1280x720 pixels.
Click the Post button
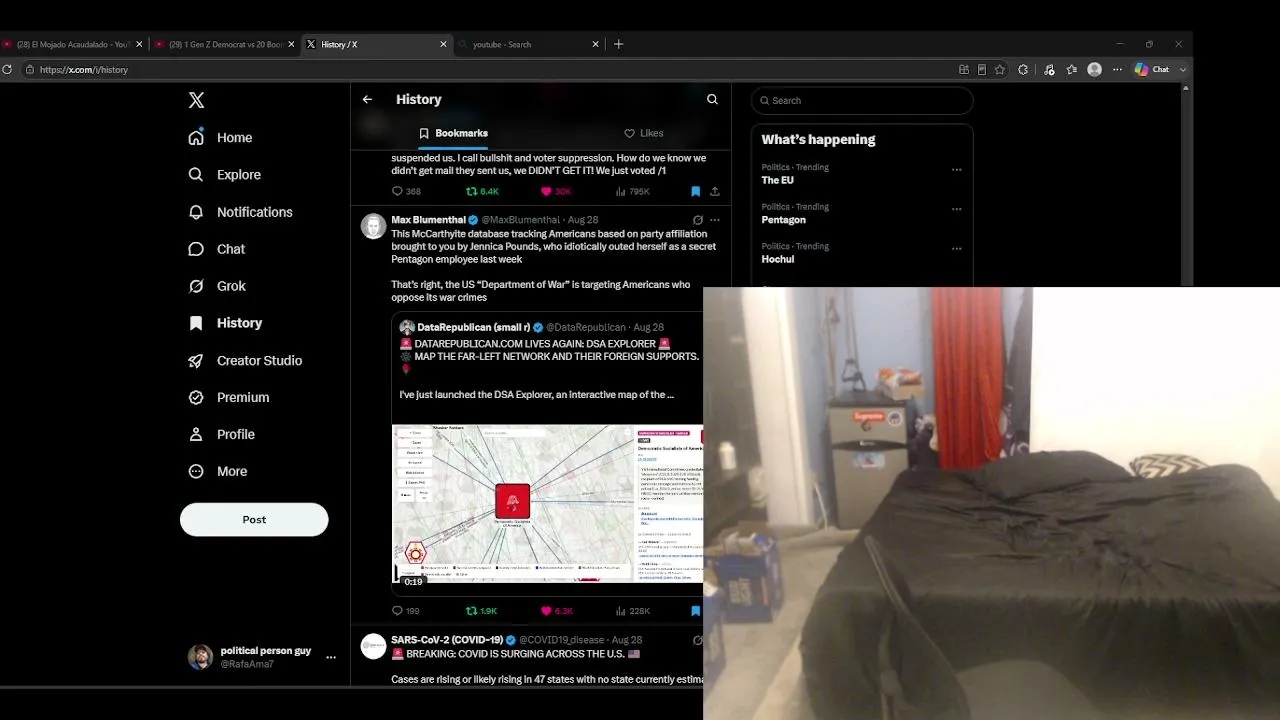coord(254,520)
